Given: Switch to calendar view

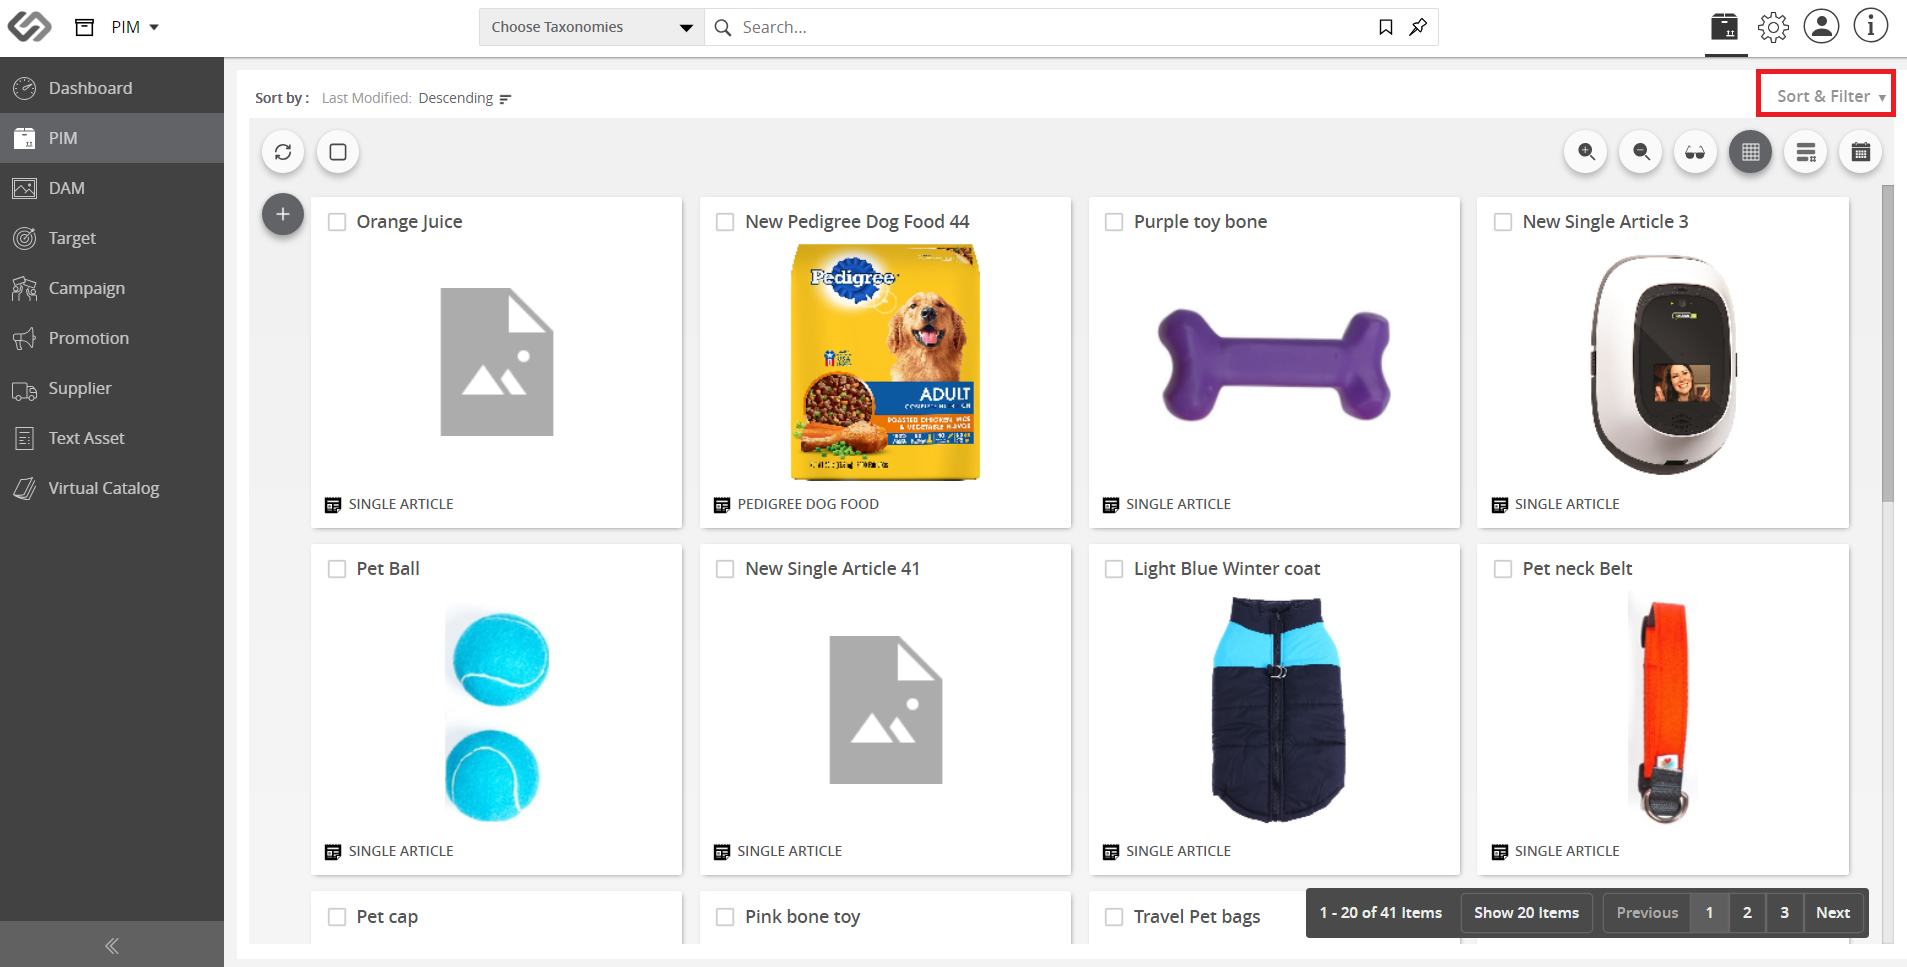Looking at the screenshot, I should click(1861, 152).
